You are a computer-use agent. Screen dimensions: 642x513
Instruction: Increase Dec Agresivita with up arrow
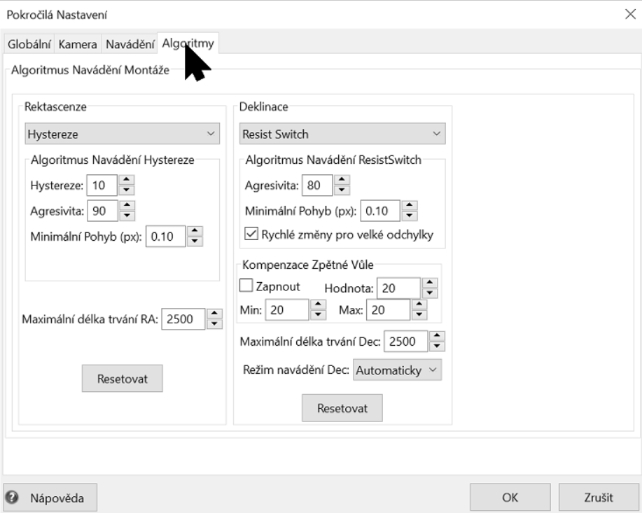(342, 180)
